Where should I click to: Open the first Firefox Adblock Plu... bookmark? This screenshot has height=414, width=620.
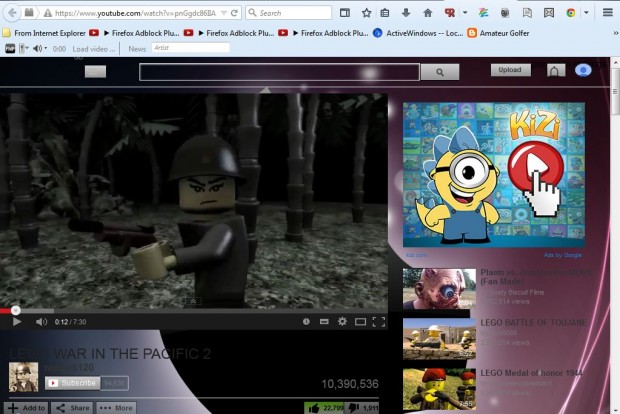pos(134,33)
